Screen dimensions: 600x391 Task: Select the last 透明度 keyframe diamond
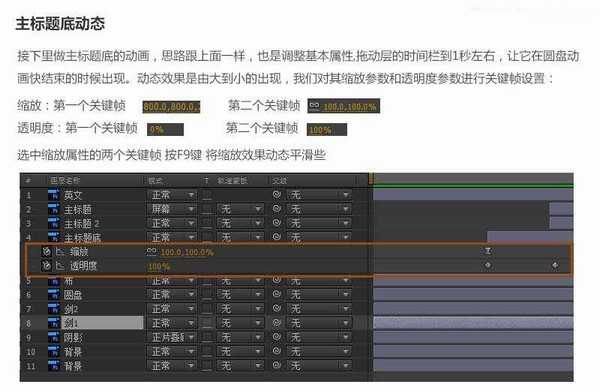555,265
